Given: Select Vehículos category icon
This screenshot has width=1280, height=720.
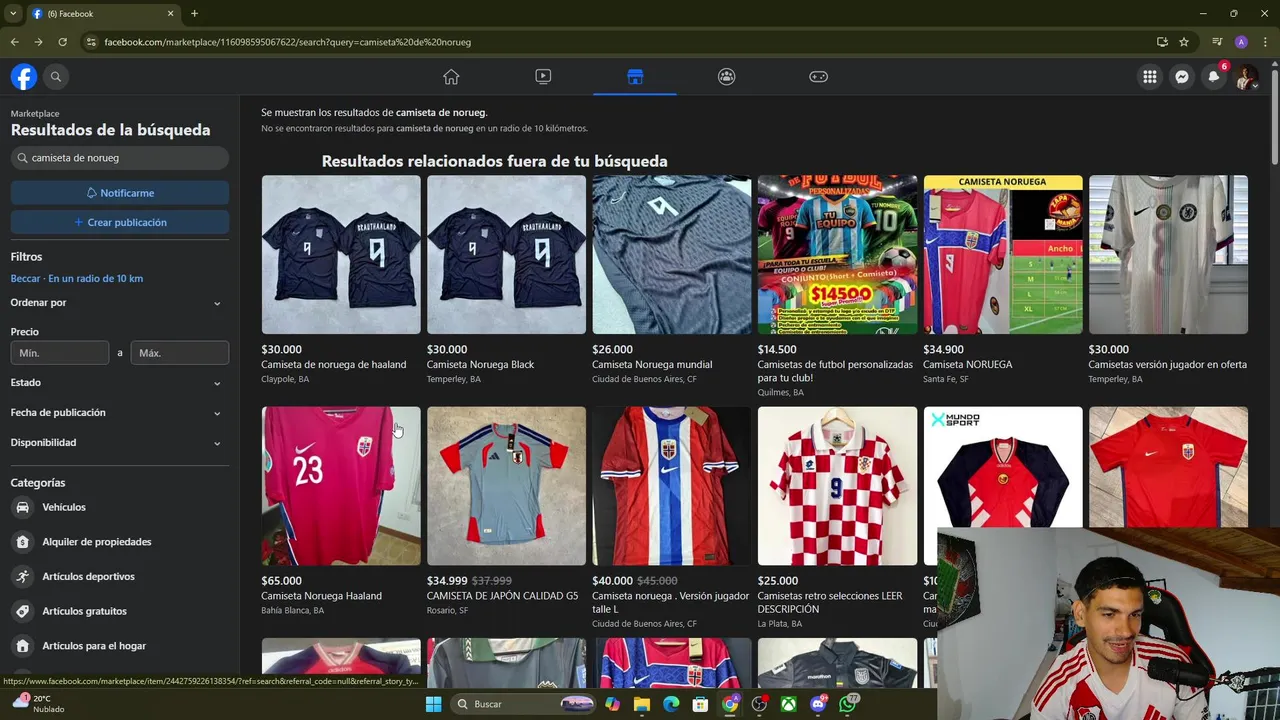Looking at the screenshot, I should tap(23, 507).
